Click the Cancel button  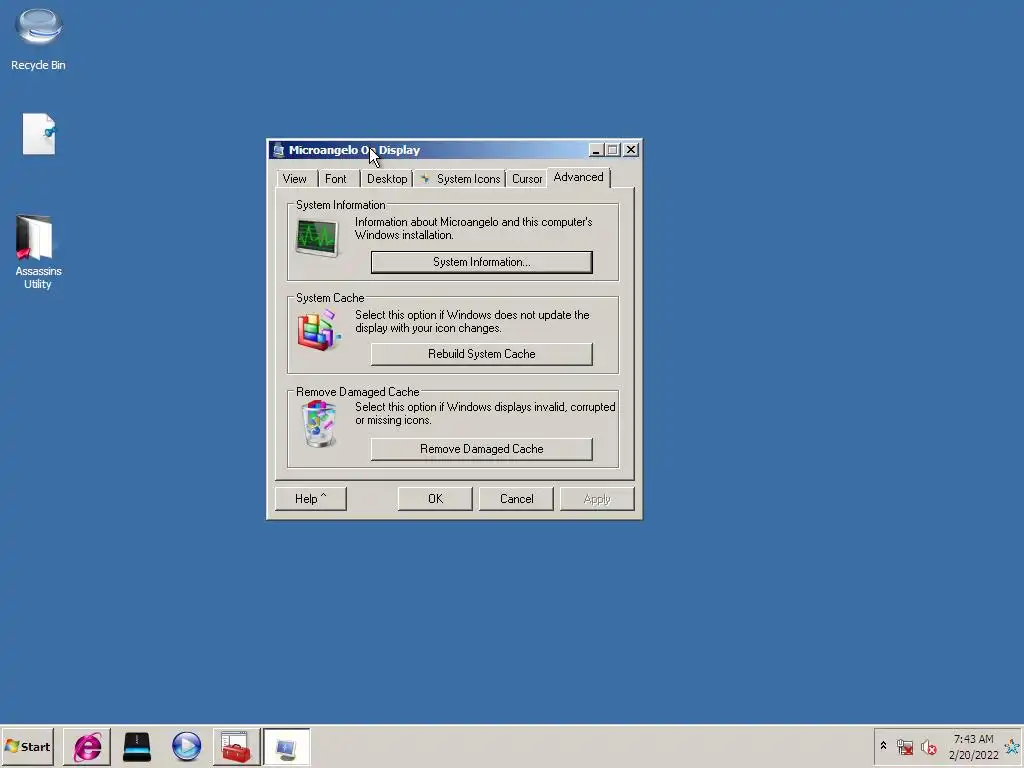516,499
